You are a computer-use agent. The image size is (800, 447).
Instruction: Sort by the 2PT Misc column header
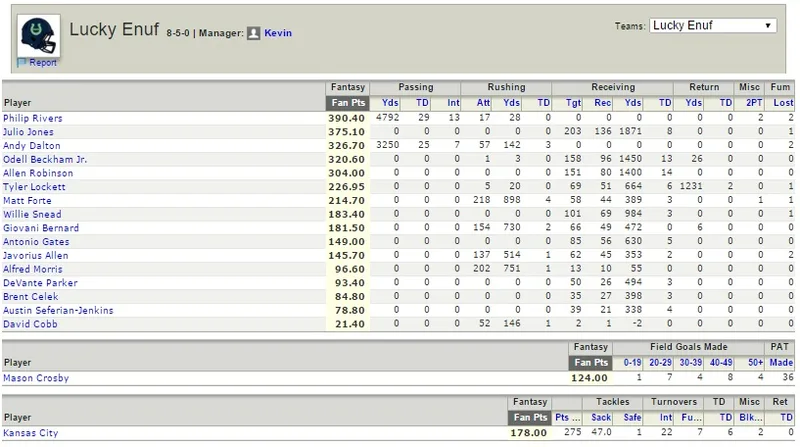(754, 103)
